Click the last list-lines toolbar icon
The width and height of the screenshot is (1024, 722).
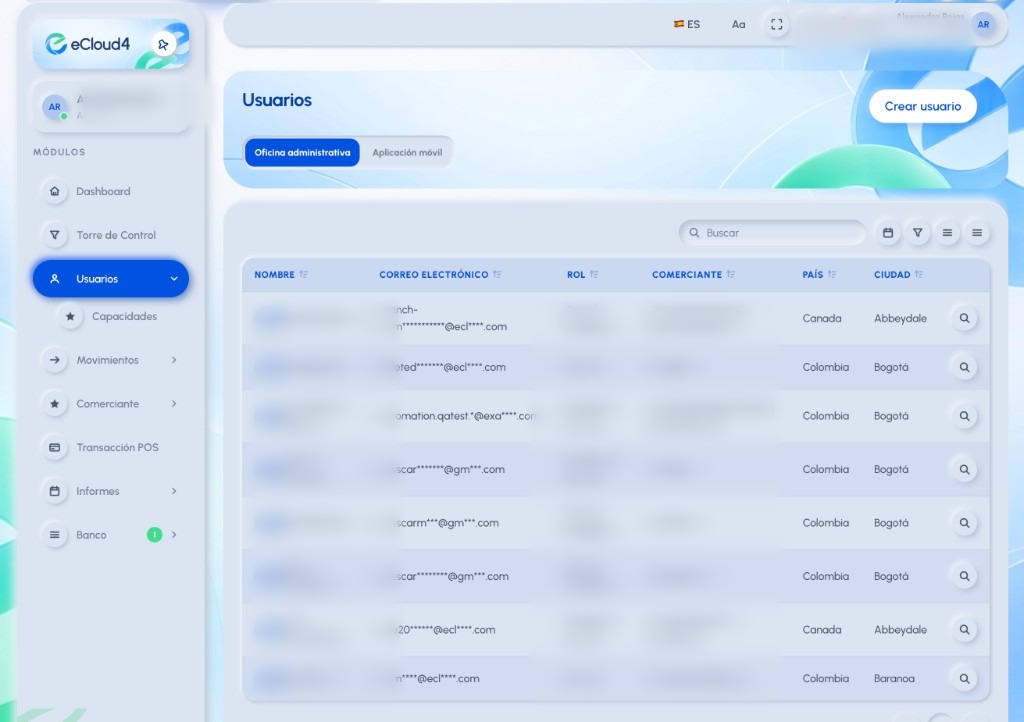tap(977, 232)
